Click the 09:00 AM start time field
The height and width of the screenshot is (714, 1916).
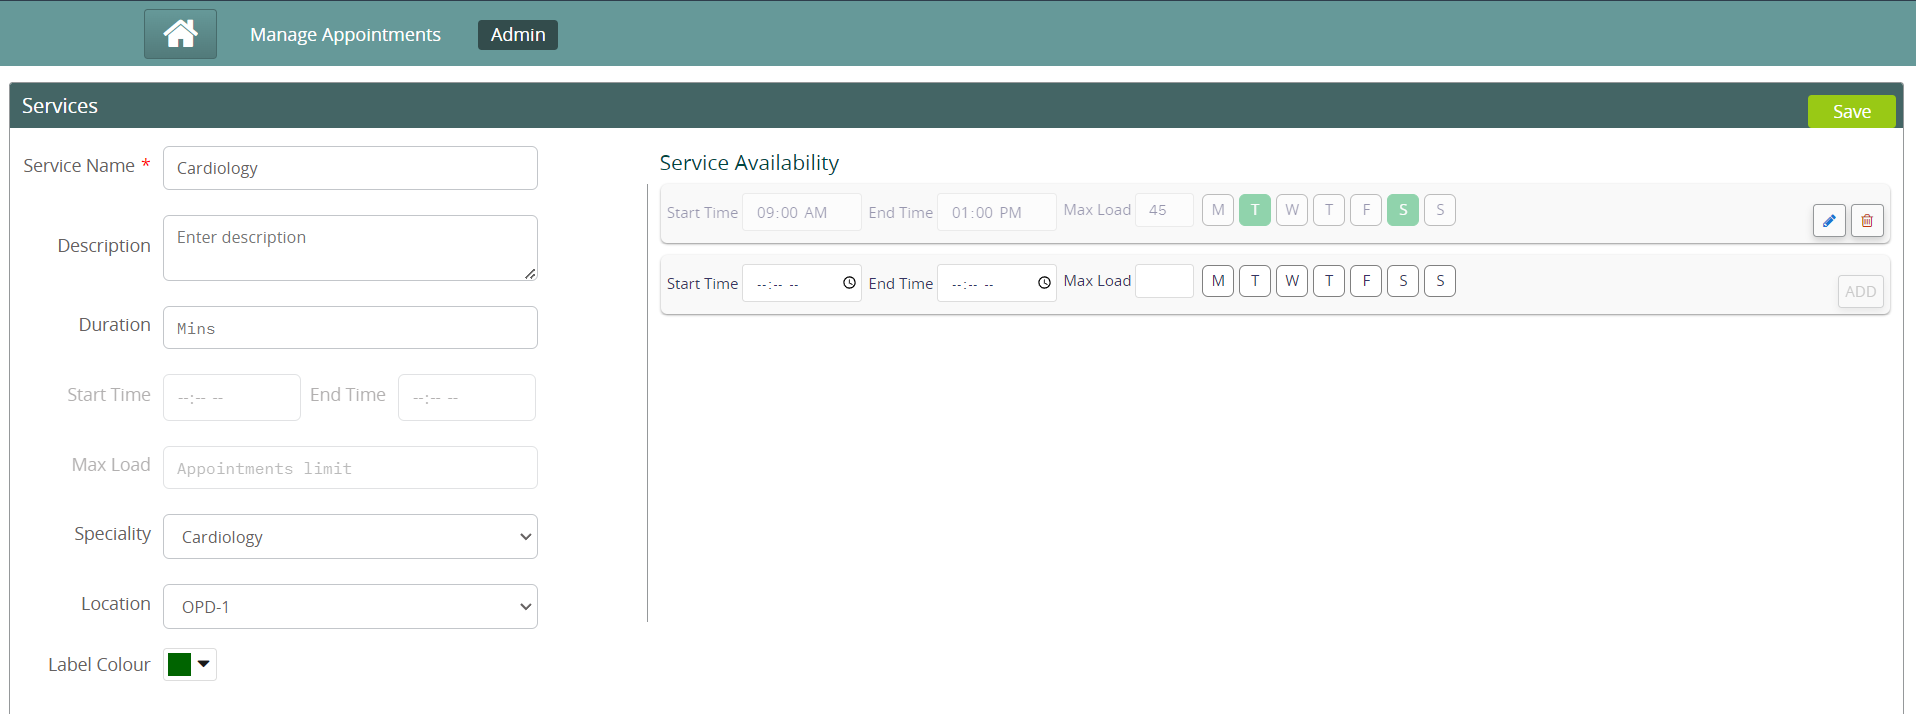(x=802, y=212)
